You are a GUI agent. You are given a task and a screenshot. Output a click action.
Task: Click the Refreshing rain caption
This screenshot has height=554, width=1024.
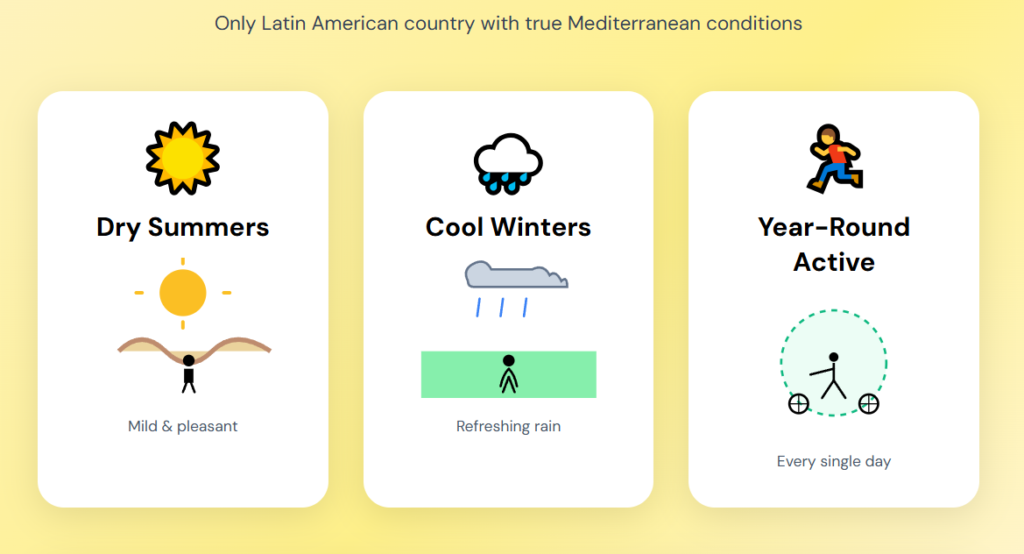508,426
